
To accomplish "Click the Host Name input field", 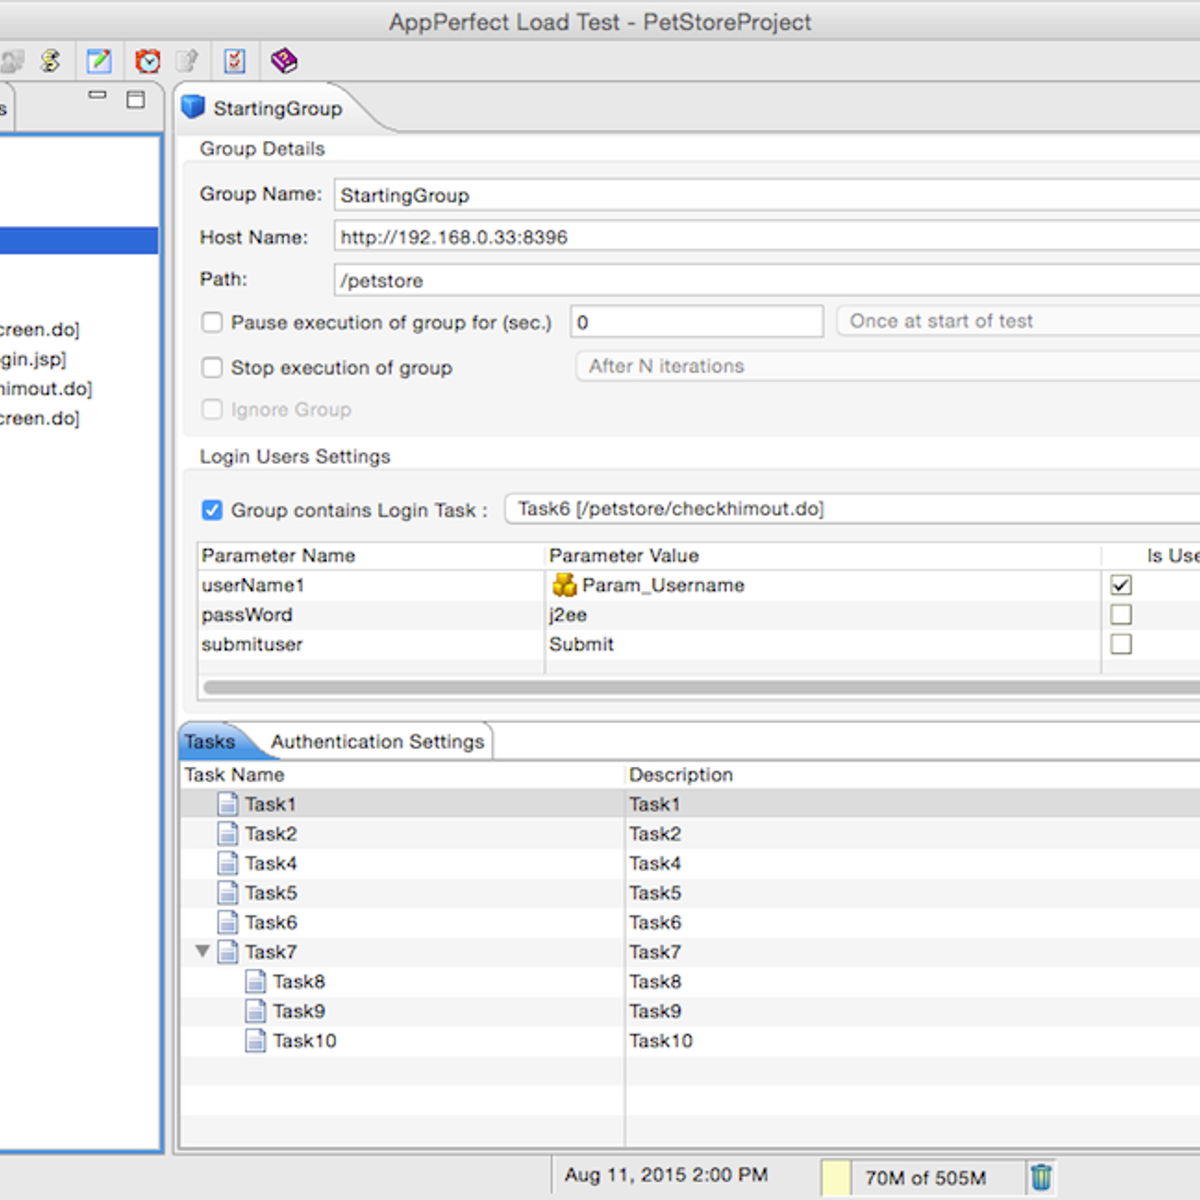I will (x=767, y=237).
